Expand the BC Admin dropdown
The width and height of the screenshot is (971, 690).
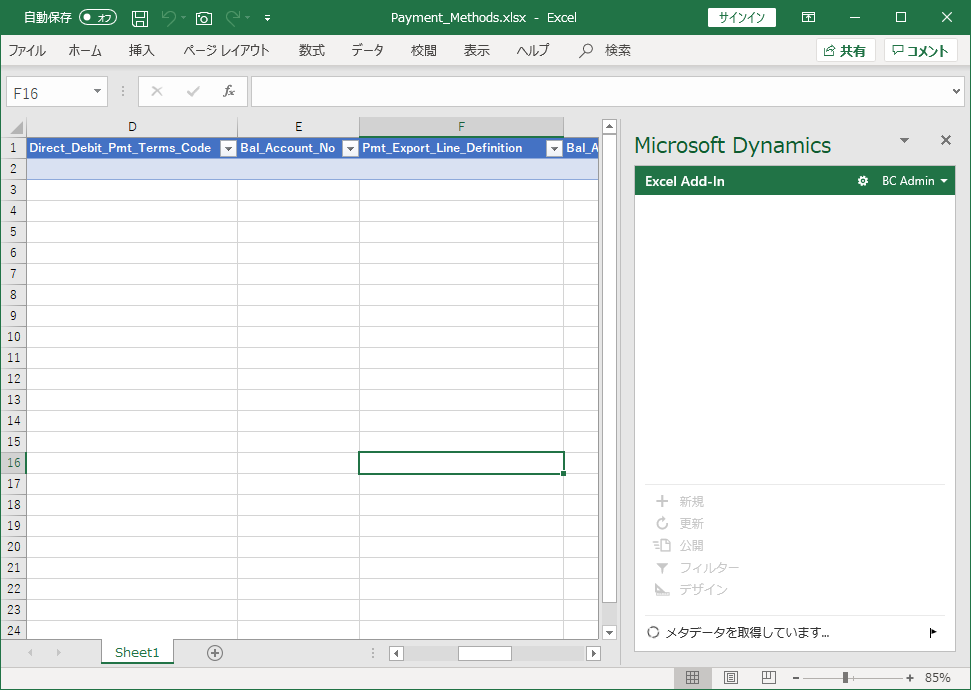[915, 181]
